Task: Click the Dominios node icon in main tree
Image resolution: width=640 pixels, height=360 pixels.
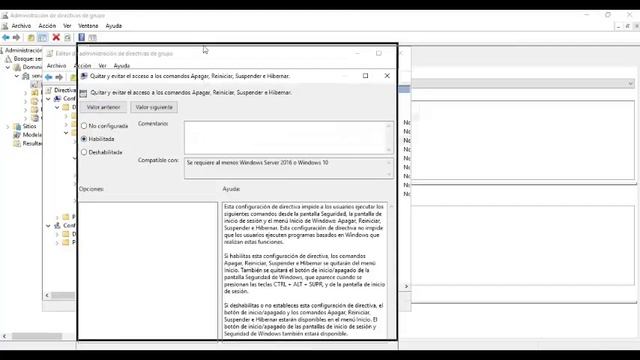Action: pyautogui.click(x=17, y=67)
